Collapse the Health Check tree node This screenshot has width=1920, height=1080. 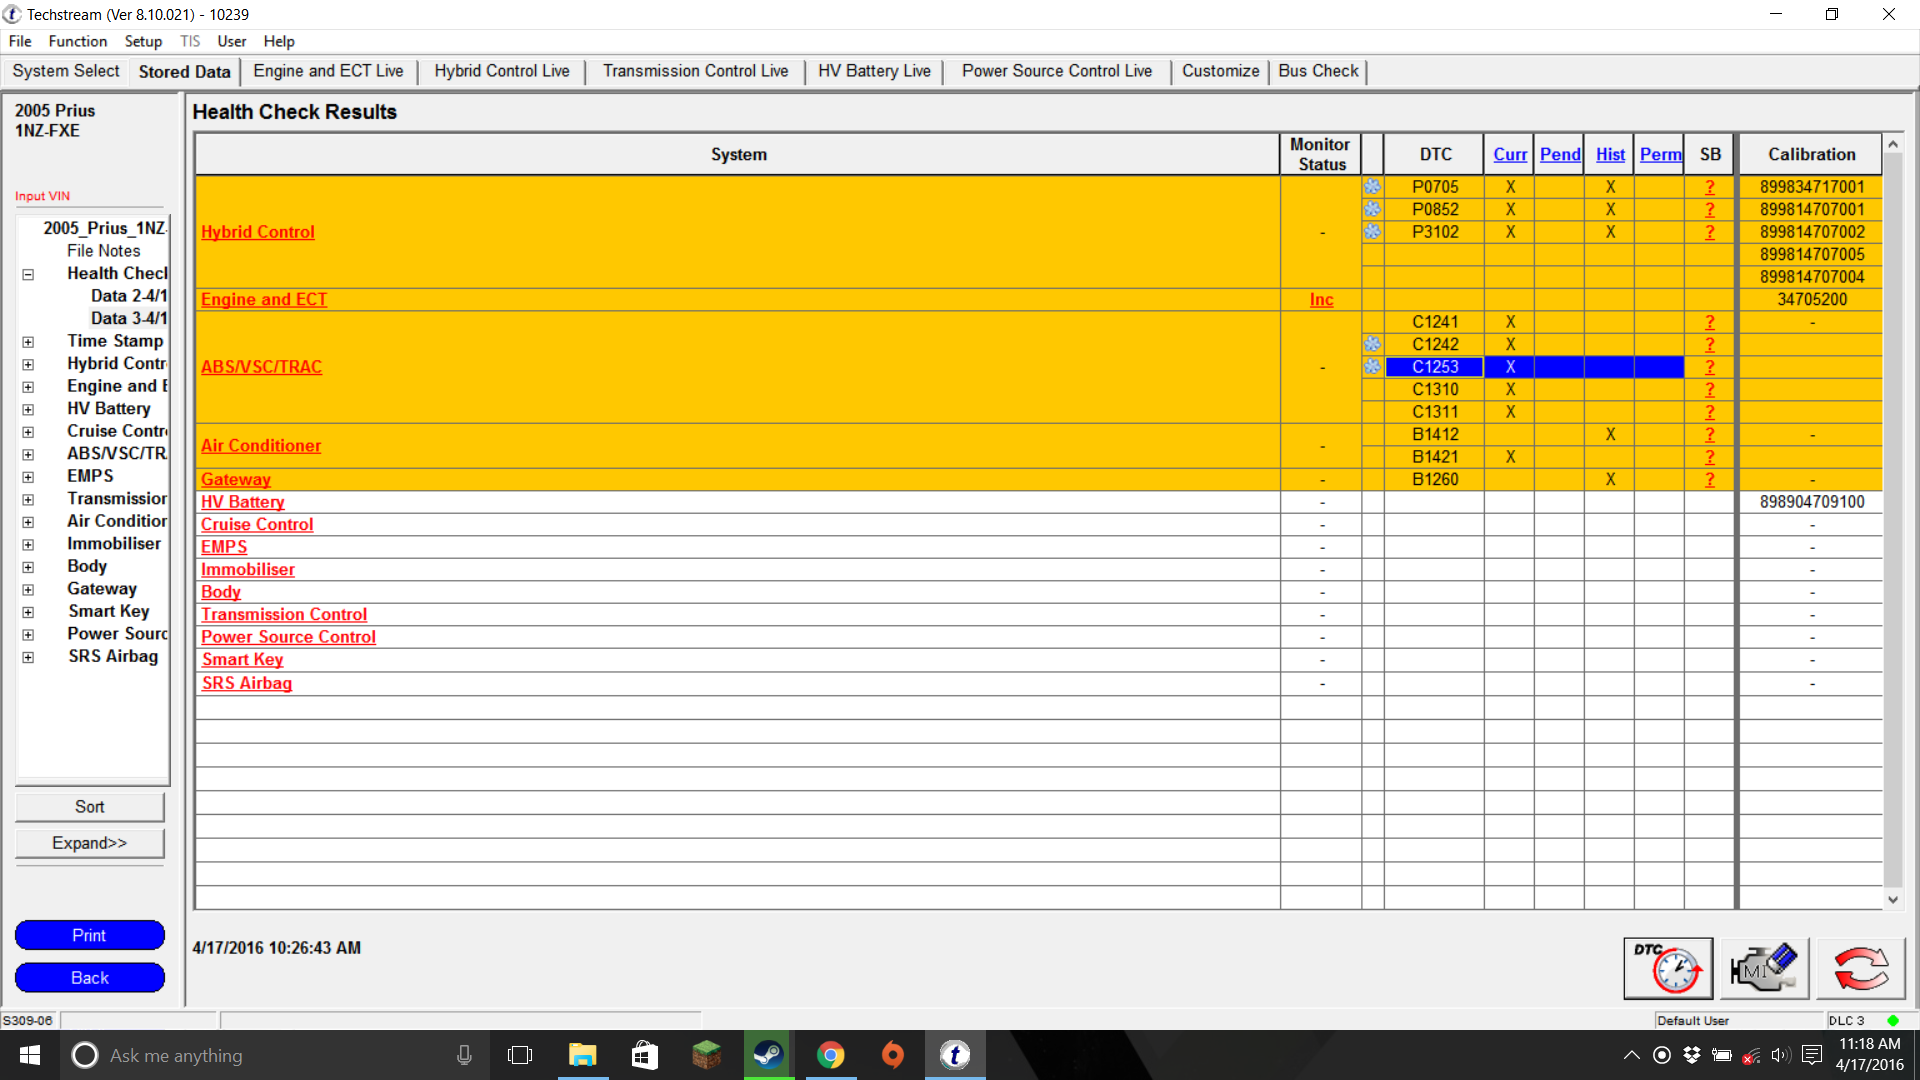pyautogui.click(x=28, y=274)
